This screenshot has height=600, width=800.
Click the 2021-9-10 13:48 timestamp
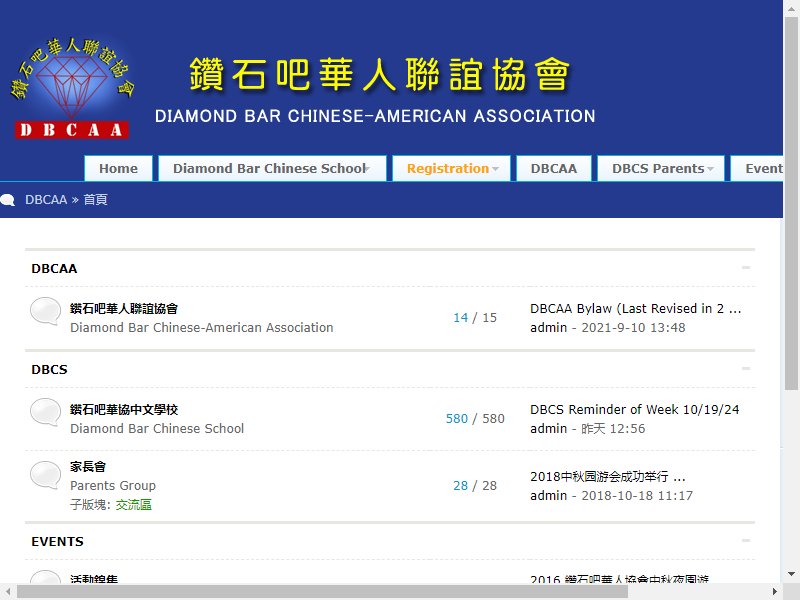click(x=633, y=328)
